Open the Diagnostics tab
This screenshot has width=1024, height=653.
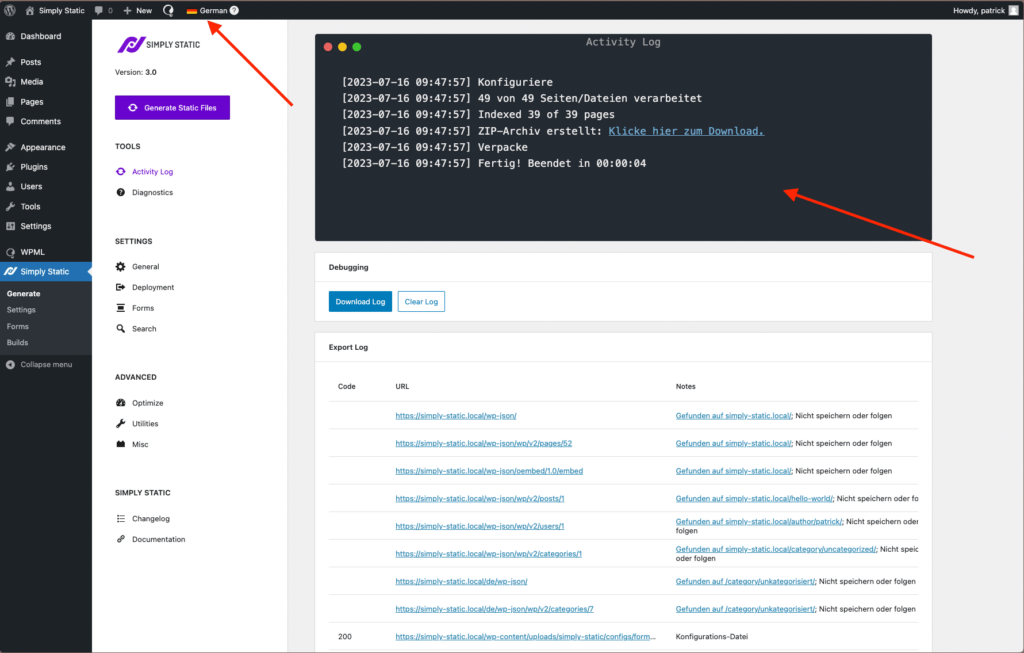153,193
